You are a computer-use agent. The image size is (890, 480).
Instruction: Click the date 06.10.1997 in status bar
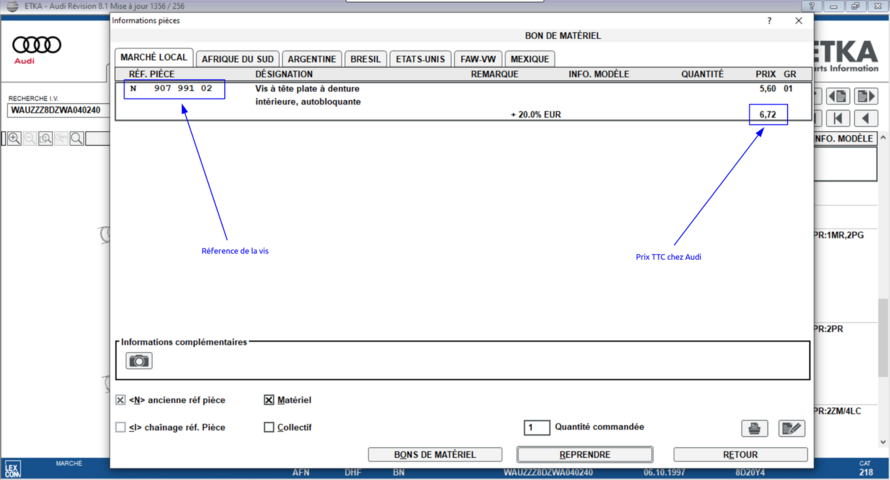[x=664, y=473]
